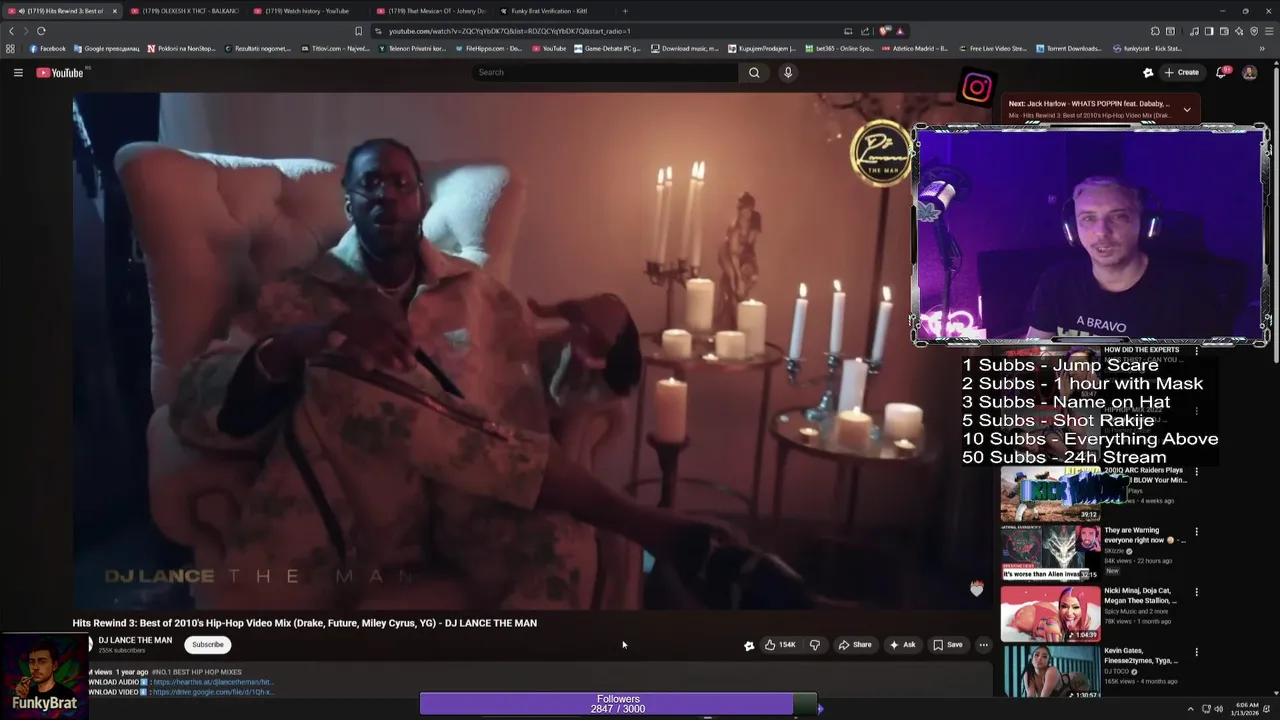Viewport: 1280px width, 720px height.
Task: Open the Brave Rewards triangle icon
Action: coord(900,31)
